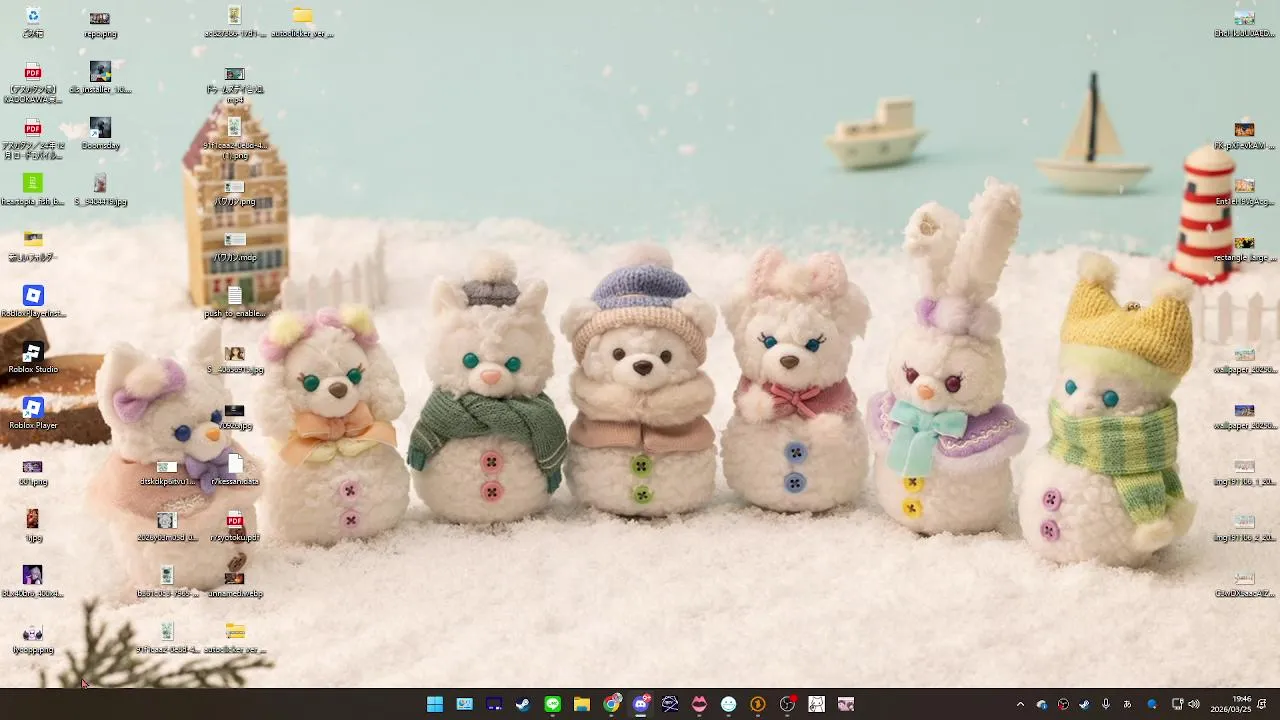The image size is (1280, 720).
Task: Select the Ehc1t8bUUAED image file
Action: click(1244, 24)
